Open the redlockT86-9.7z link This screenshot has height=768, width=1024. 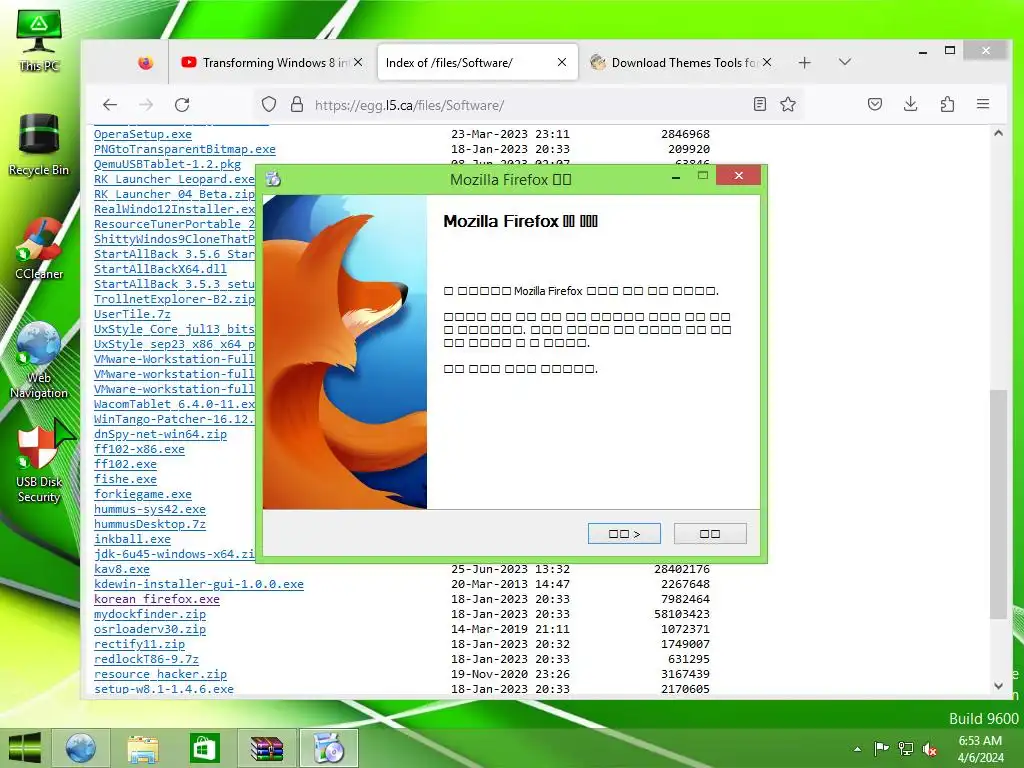click(146, 660)
